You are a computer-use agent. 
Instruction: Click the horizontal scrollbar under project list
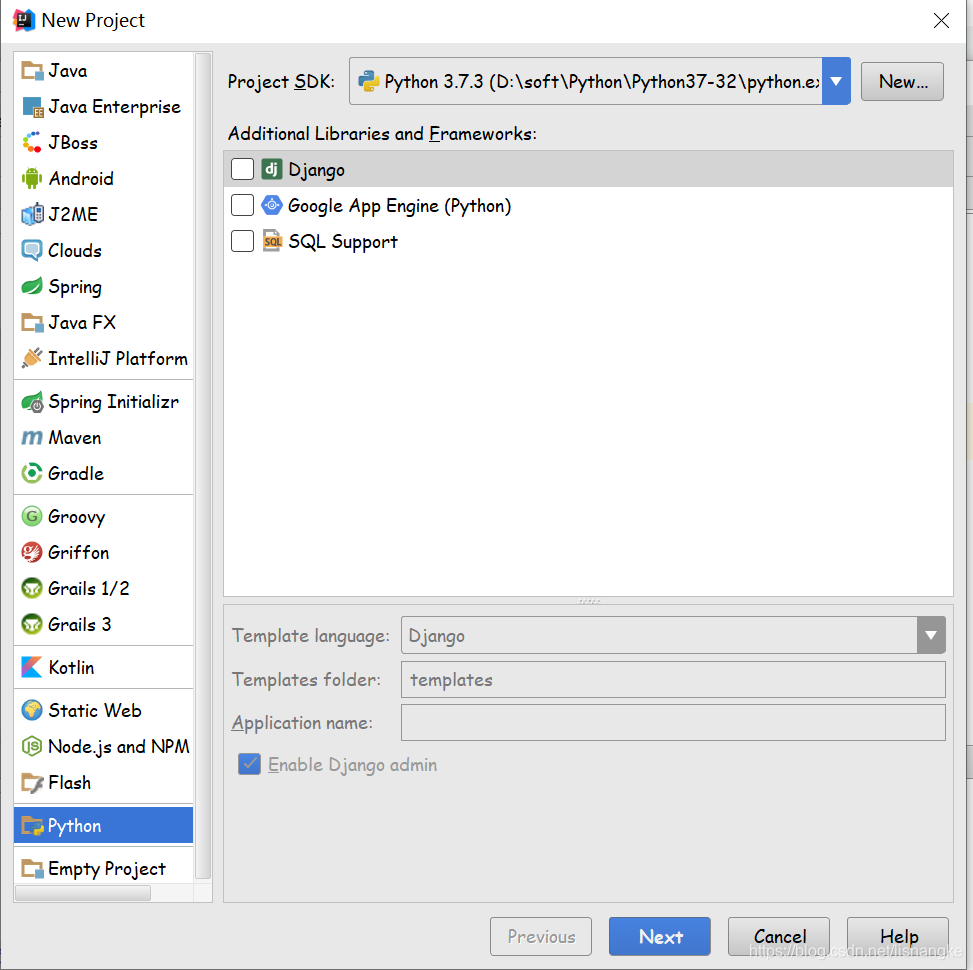click(x=83, y=893)
